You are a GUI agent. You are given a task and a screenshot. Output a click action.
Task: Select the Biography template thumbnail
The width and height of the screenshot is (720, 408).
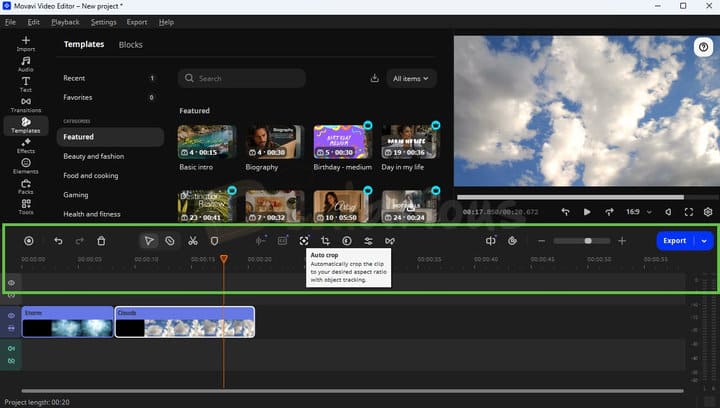click(275, 142)
